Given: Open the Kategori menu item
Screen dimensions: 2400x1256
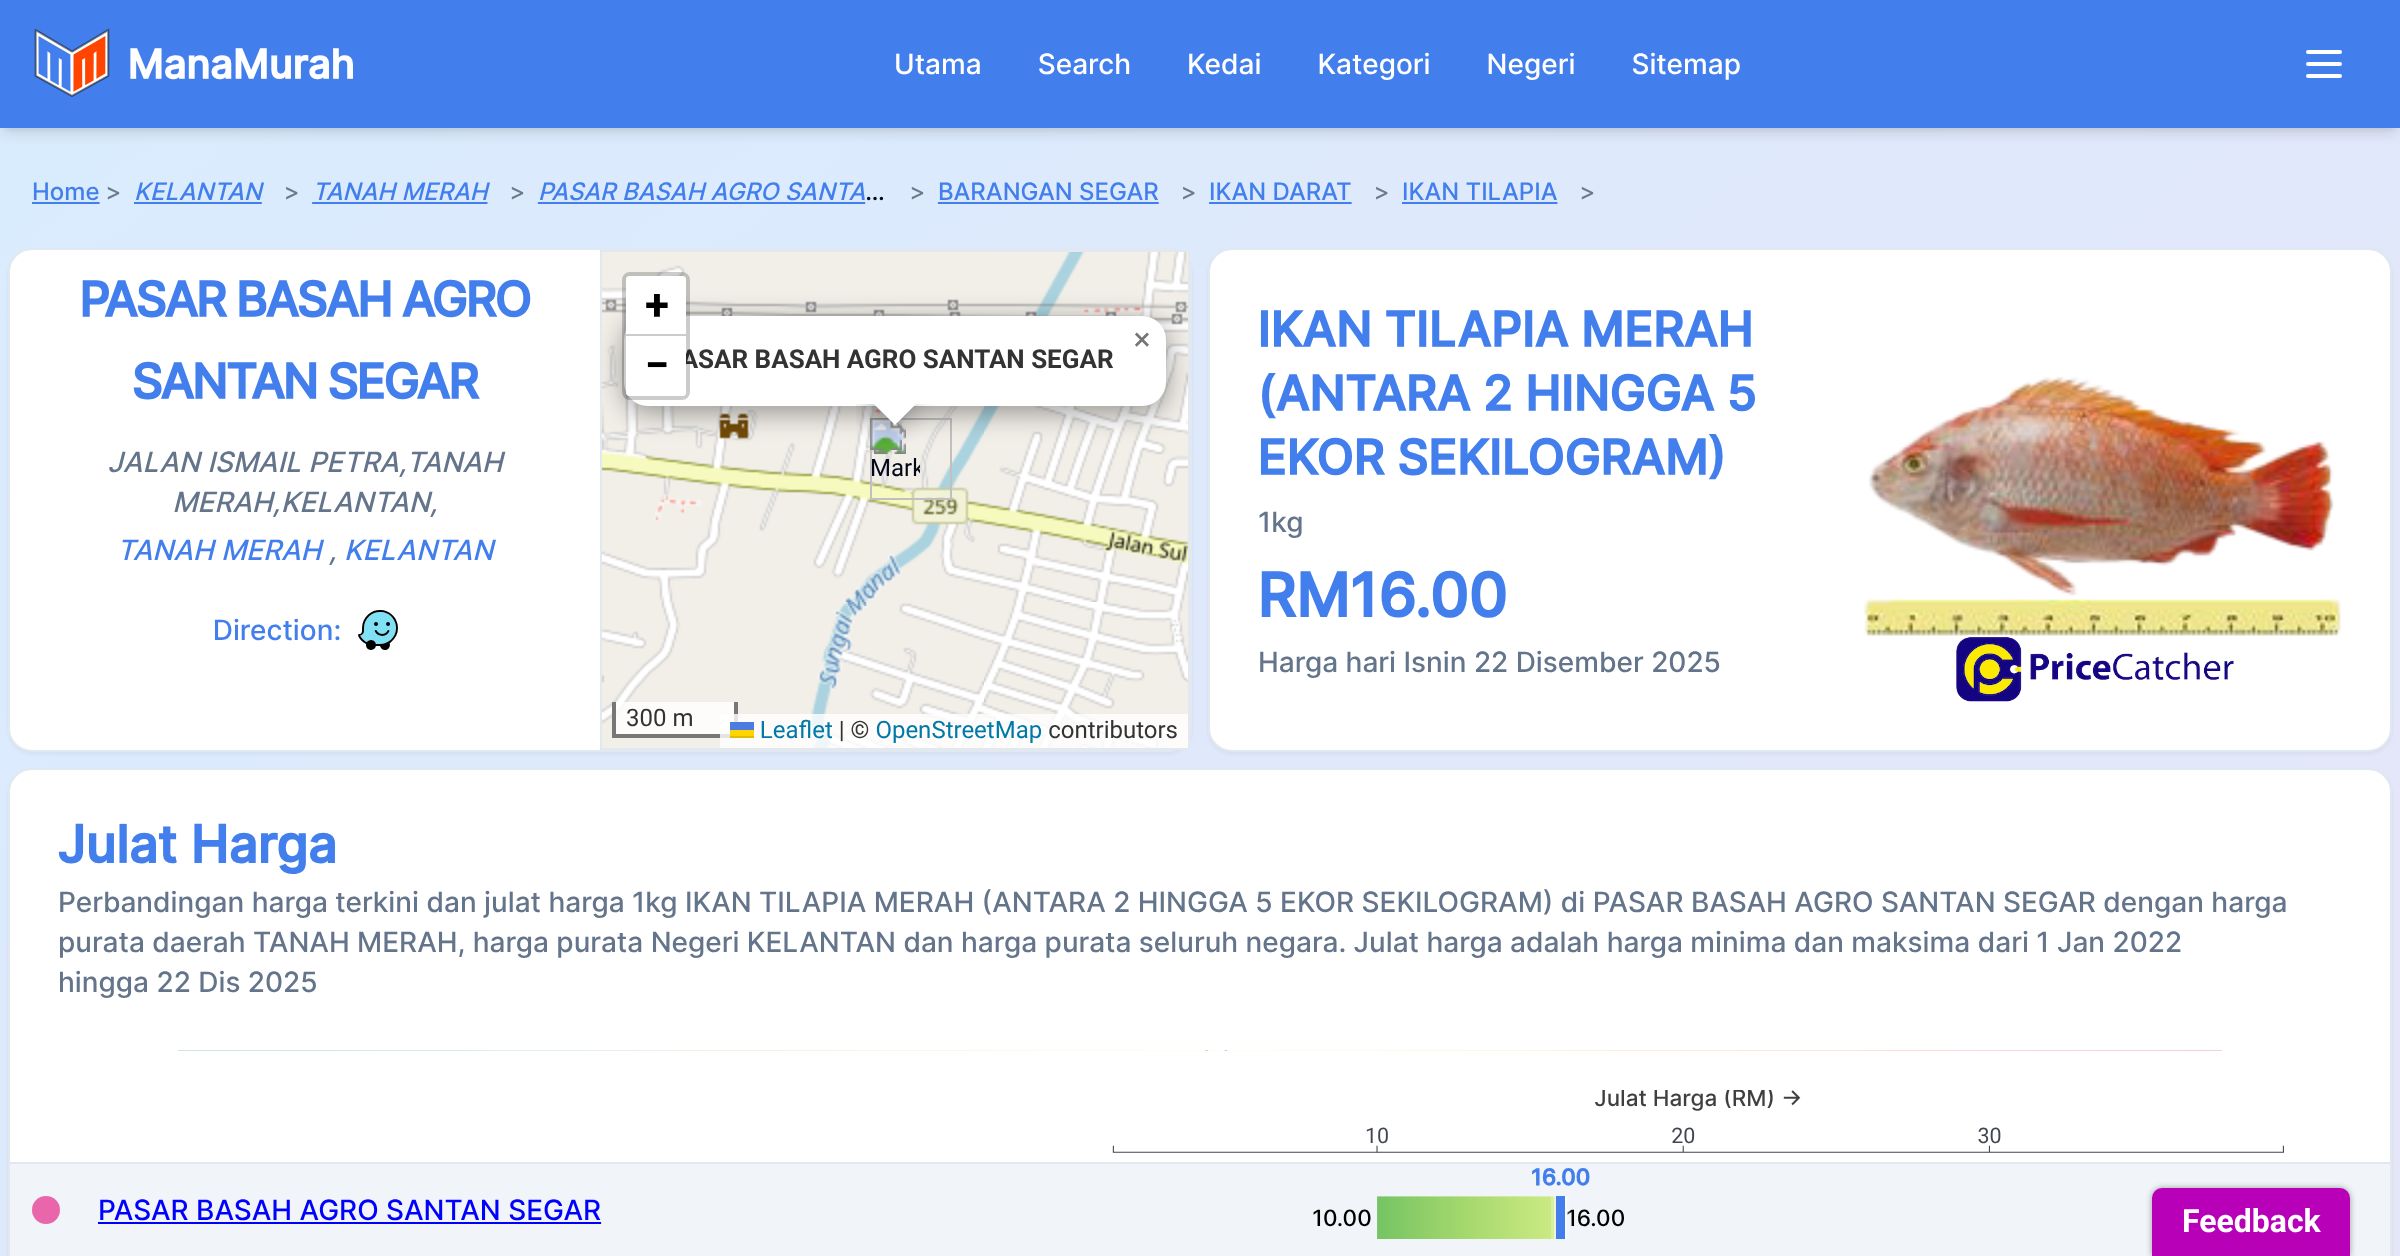Looking at the screenshot, I should click(1373, 64).
